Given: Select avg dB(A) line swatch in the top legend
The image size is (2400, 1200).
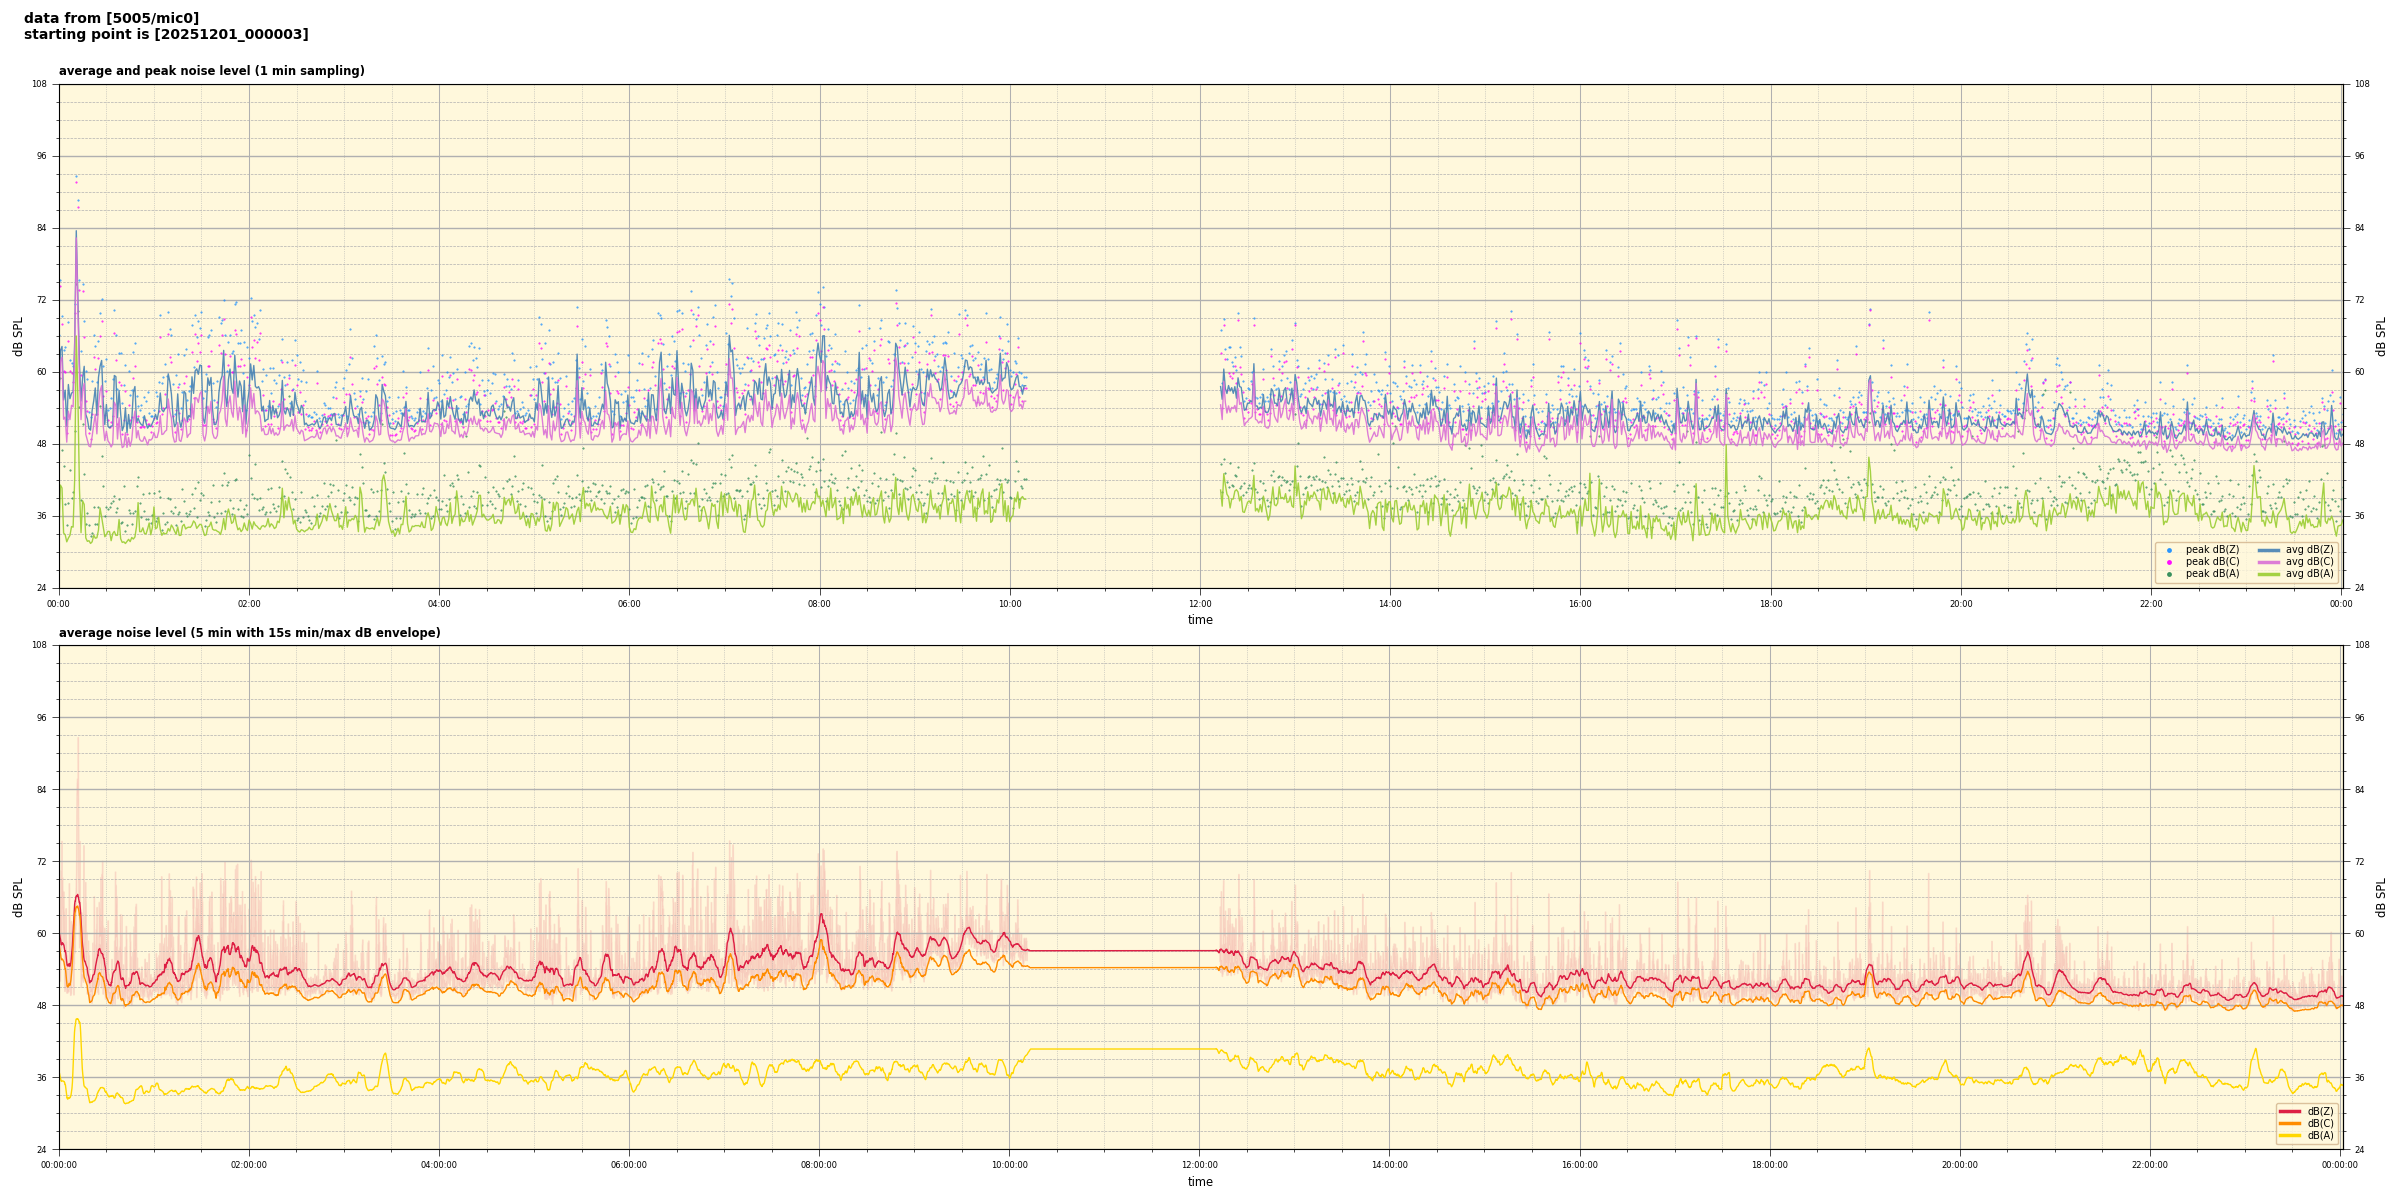Looking at the screenshot, I should pyautogui.click(x=2268, y=574).
